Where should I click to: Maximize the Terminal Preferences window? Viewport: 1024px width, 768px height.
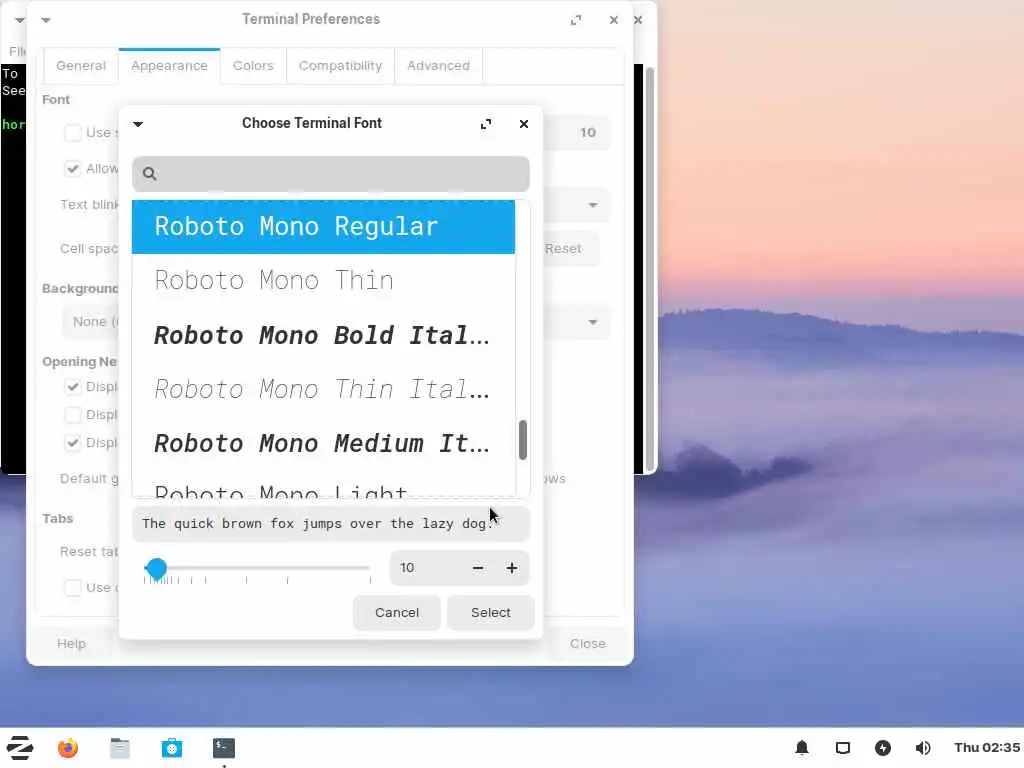[x=576, y=20]
